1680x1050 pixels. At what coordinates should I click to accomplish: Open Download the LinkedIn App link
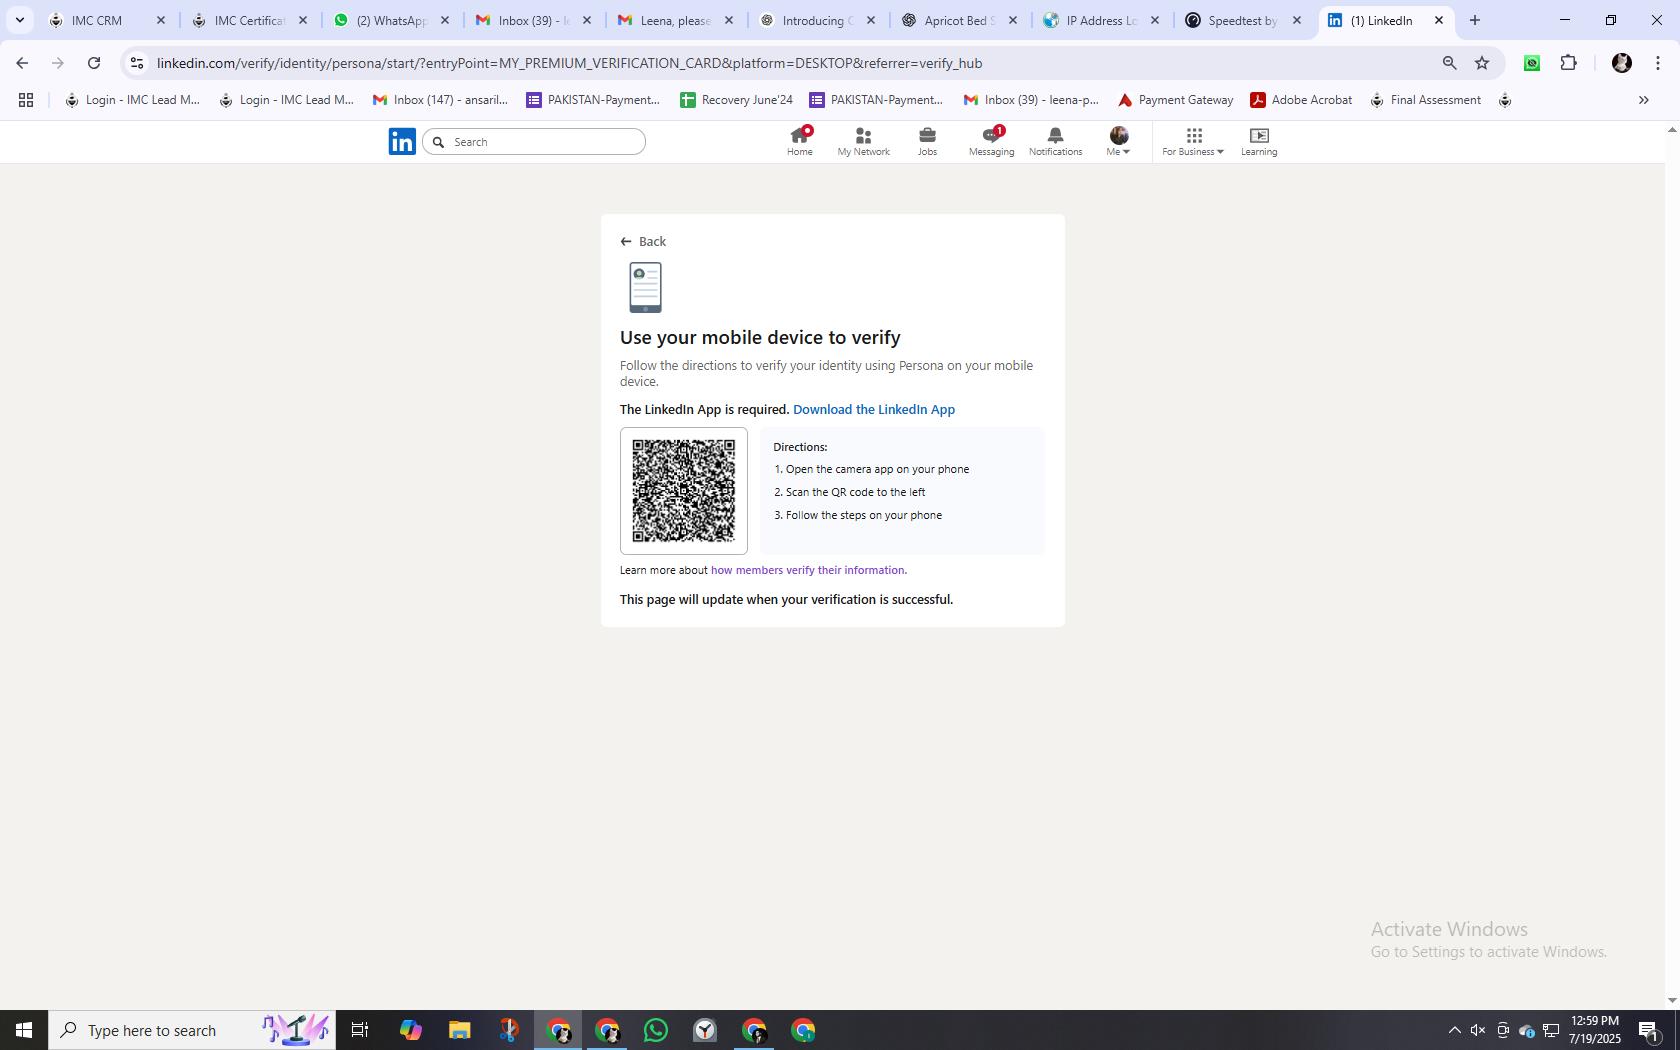874,409
